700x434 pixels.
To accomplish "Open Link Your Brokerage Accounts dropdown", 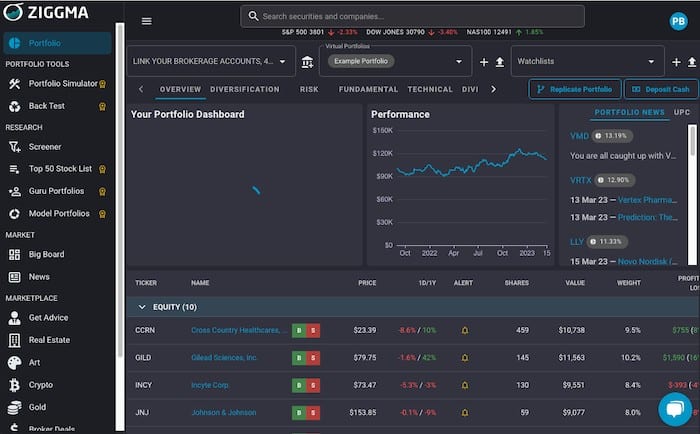I will tap(211, 61).
